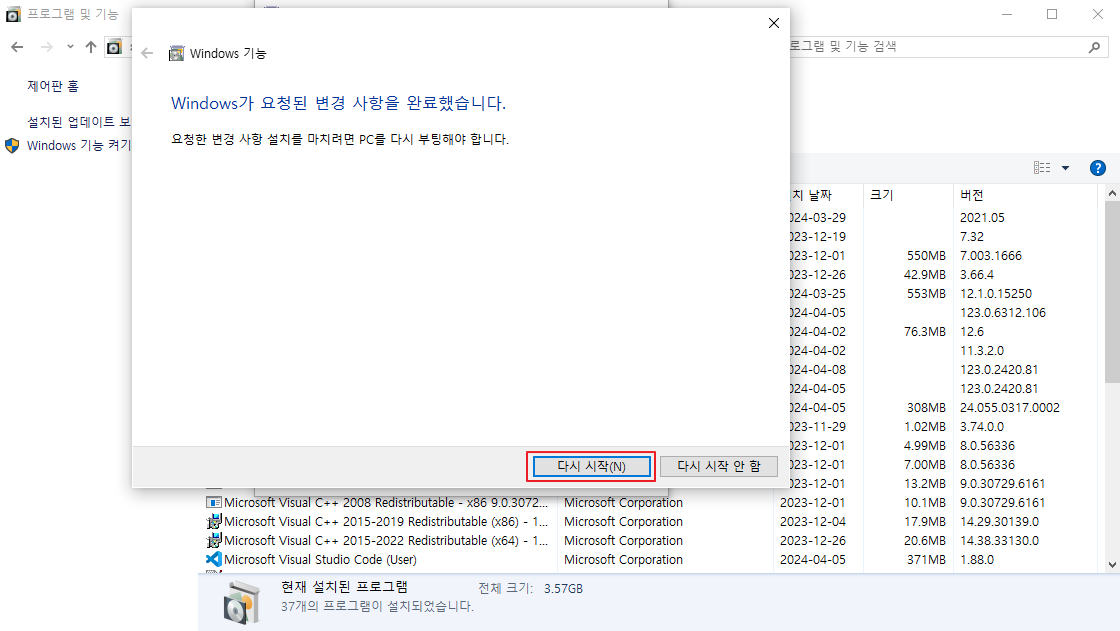Click Visual Studio Code icon in list
This screenshot has width=1120, height=631.
point(214,560)
